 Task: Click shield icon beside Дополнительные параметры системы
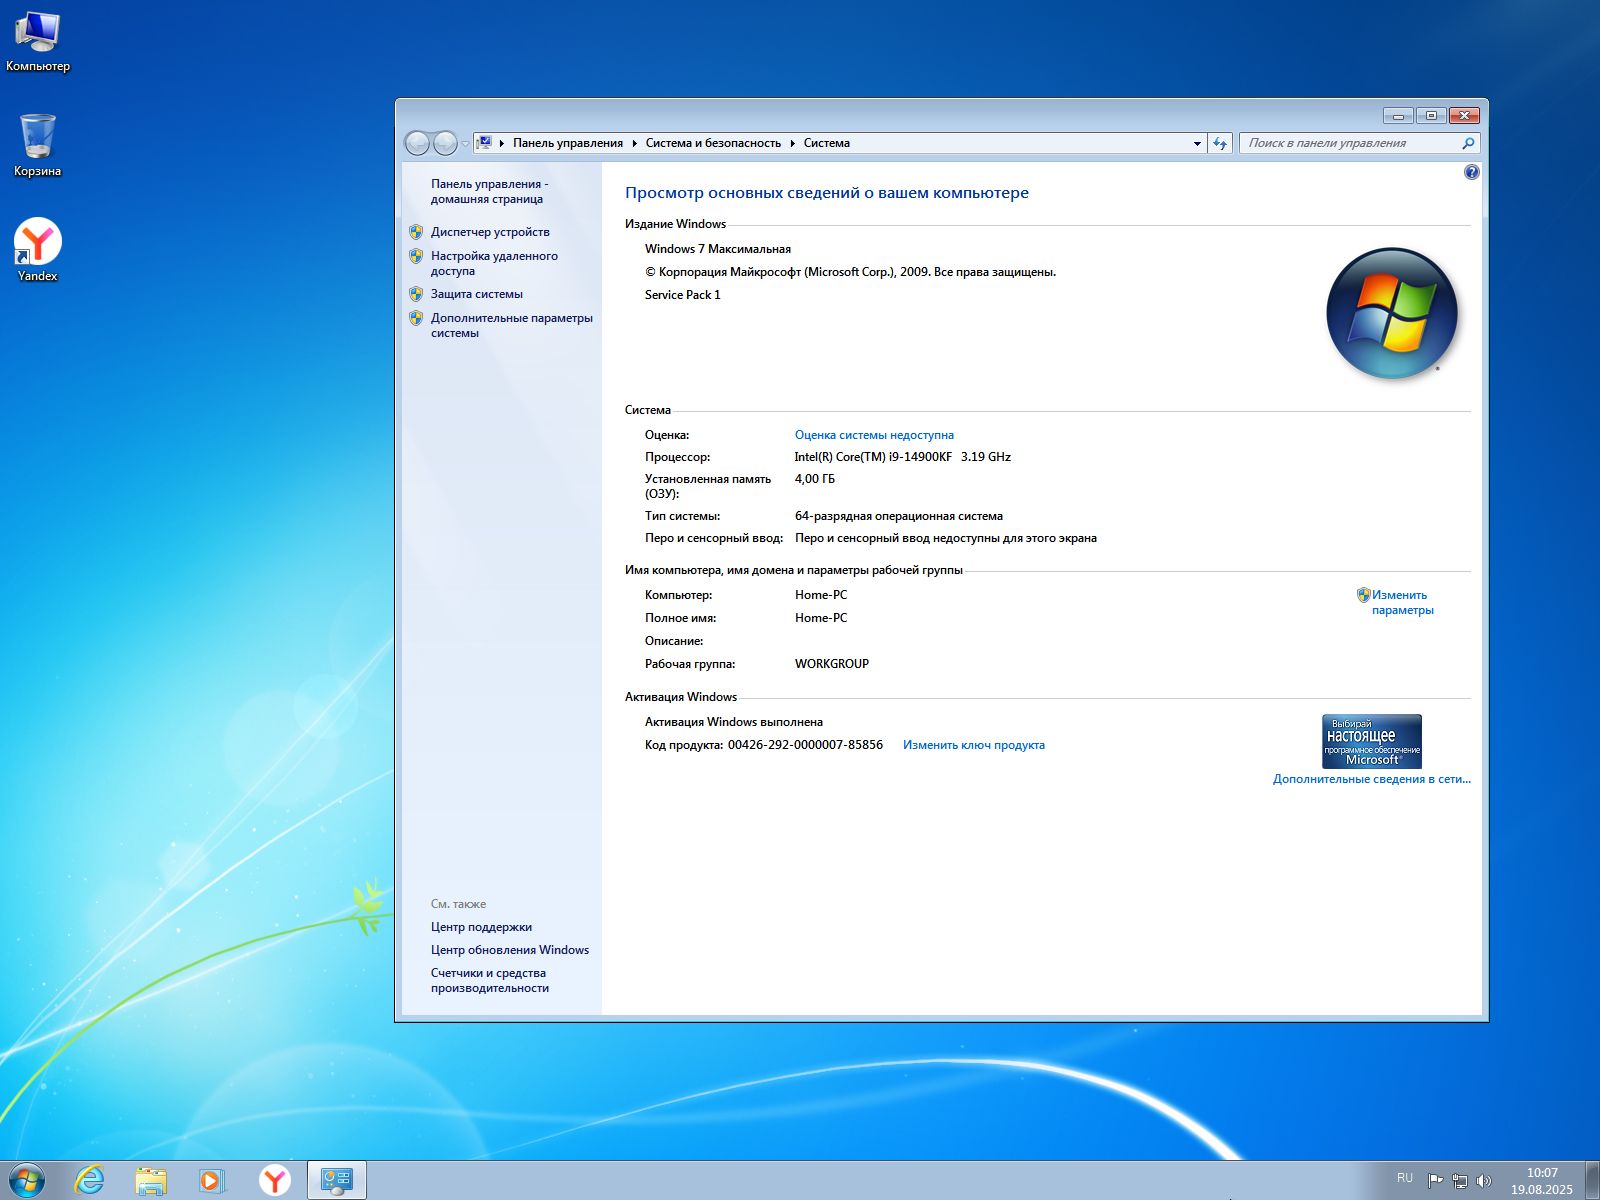[416, 318]
